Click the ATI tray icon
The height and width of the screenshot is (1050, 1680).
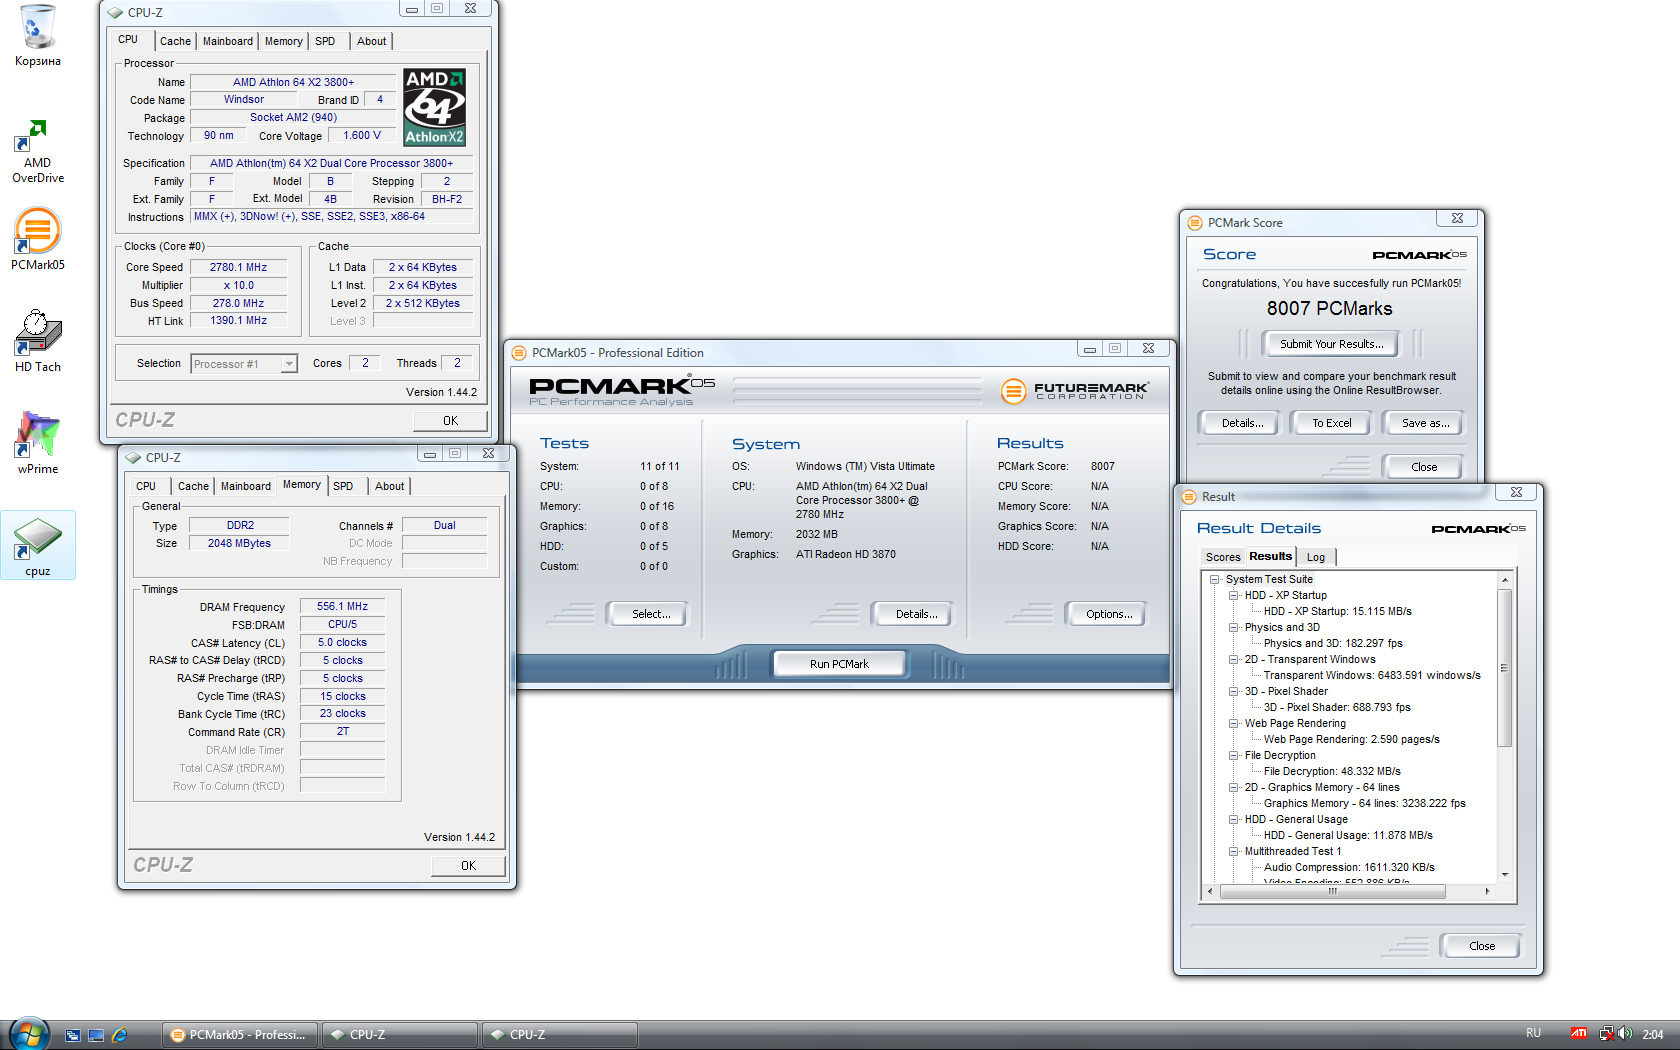coord(1579,1034)
